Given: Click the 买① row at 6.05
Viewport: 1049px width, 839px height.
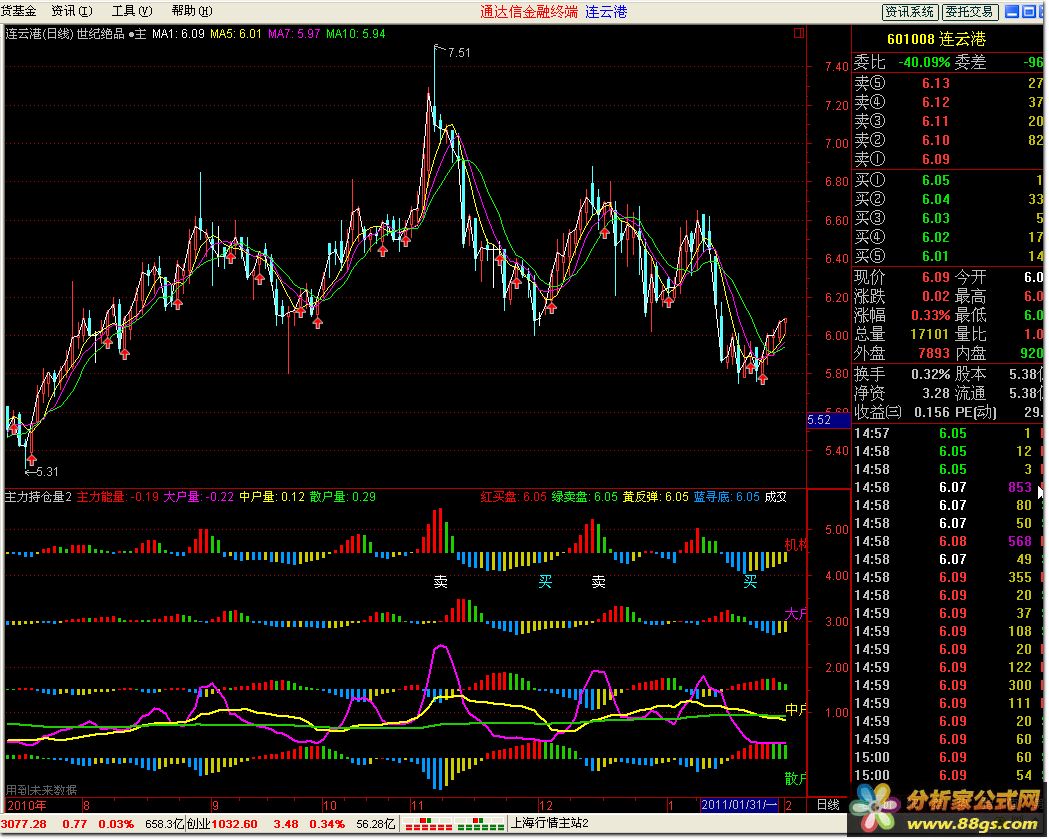Looking at the screenshot, I should pyautogui.click(x=949, y=181).
